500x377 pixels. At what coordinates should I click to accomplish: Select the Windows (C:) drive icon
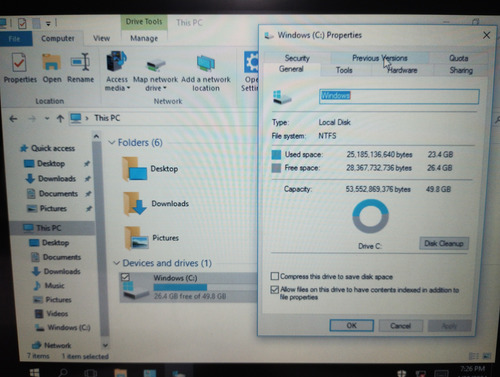tap(136, 290)
